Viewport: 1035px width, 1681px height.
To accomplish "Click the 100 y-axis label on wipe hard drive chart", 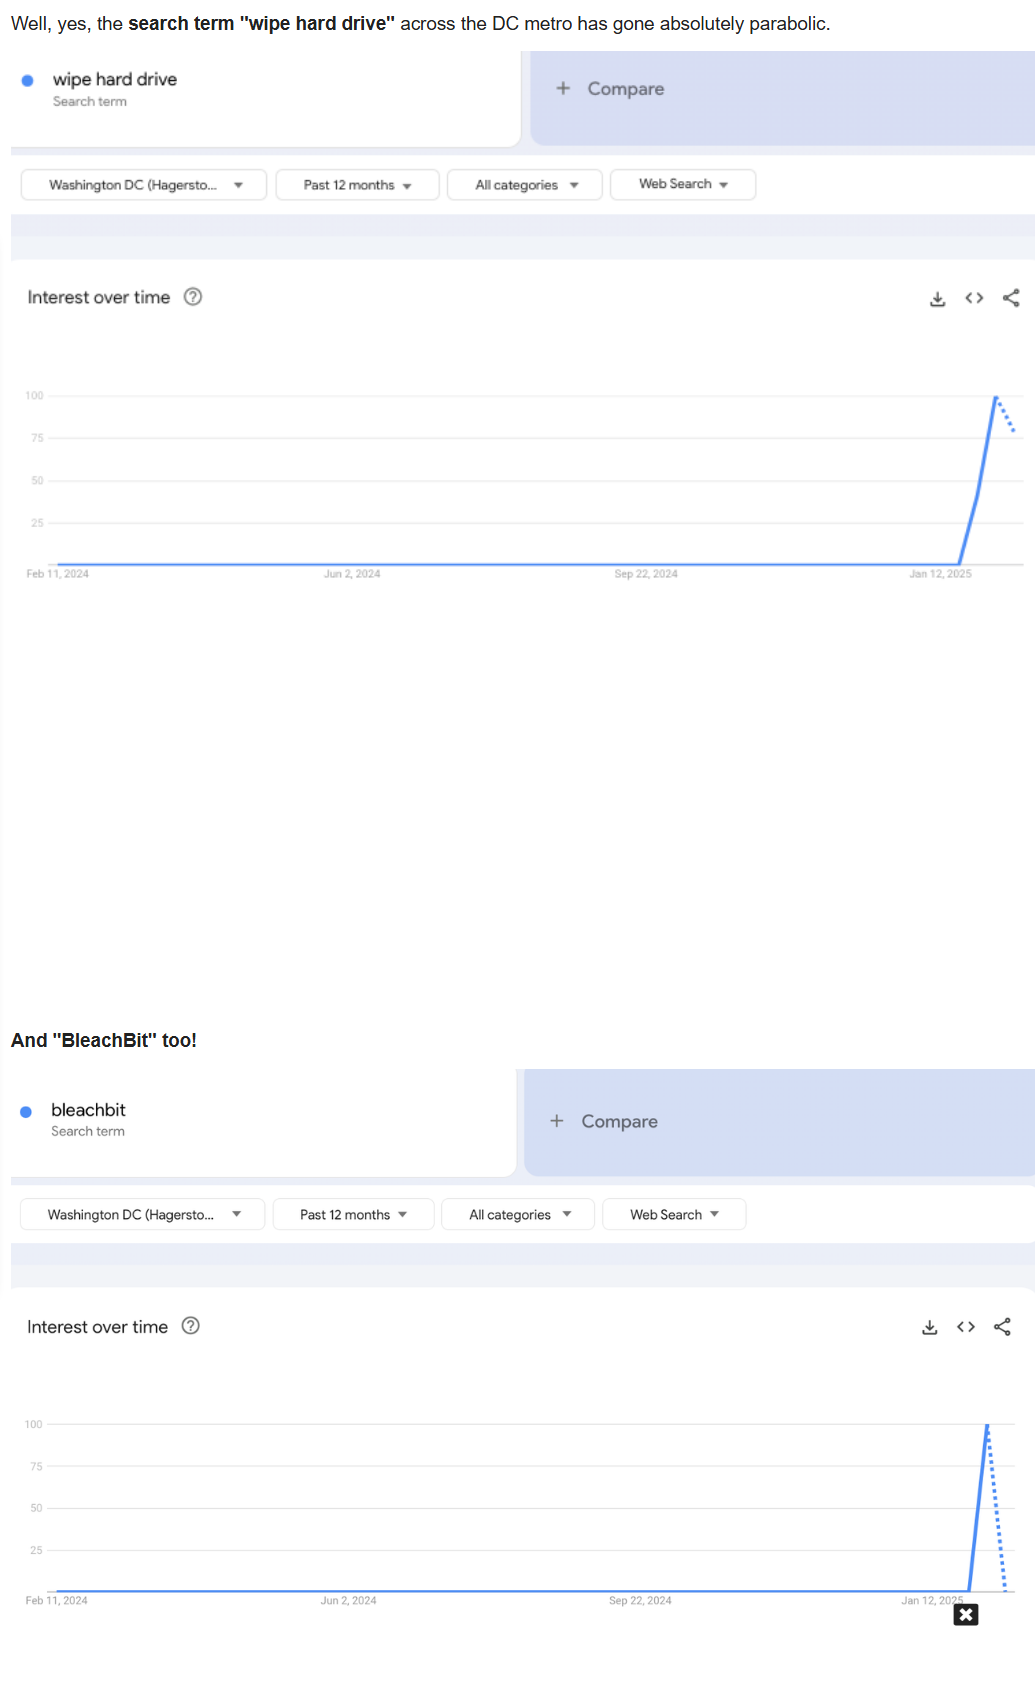I will click(x=34, y=396).
